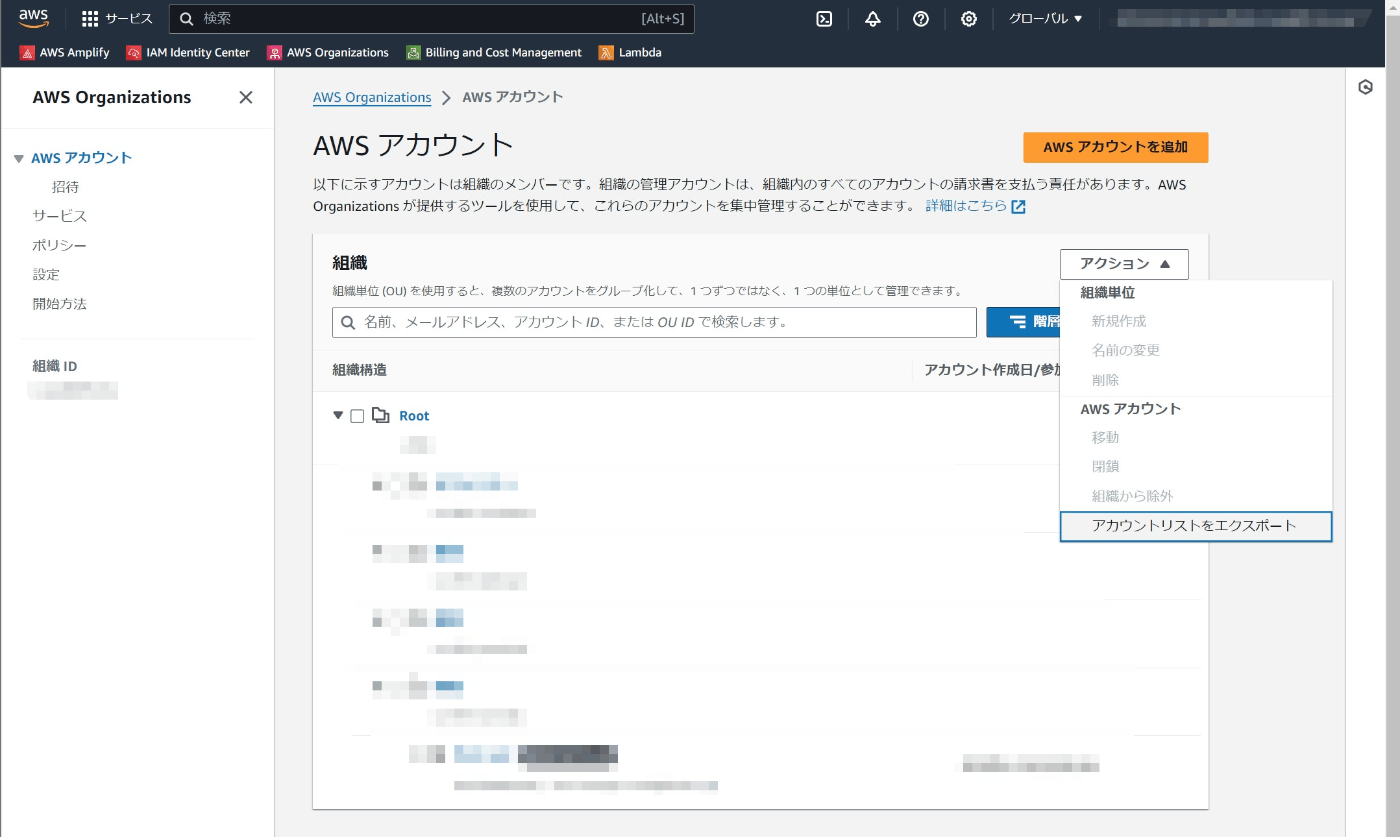Click AWS アカウント in side navigation
1400x837 pixels.
82,158
